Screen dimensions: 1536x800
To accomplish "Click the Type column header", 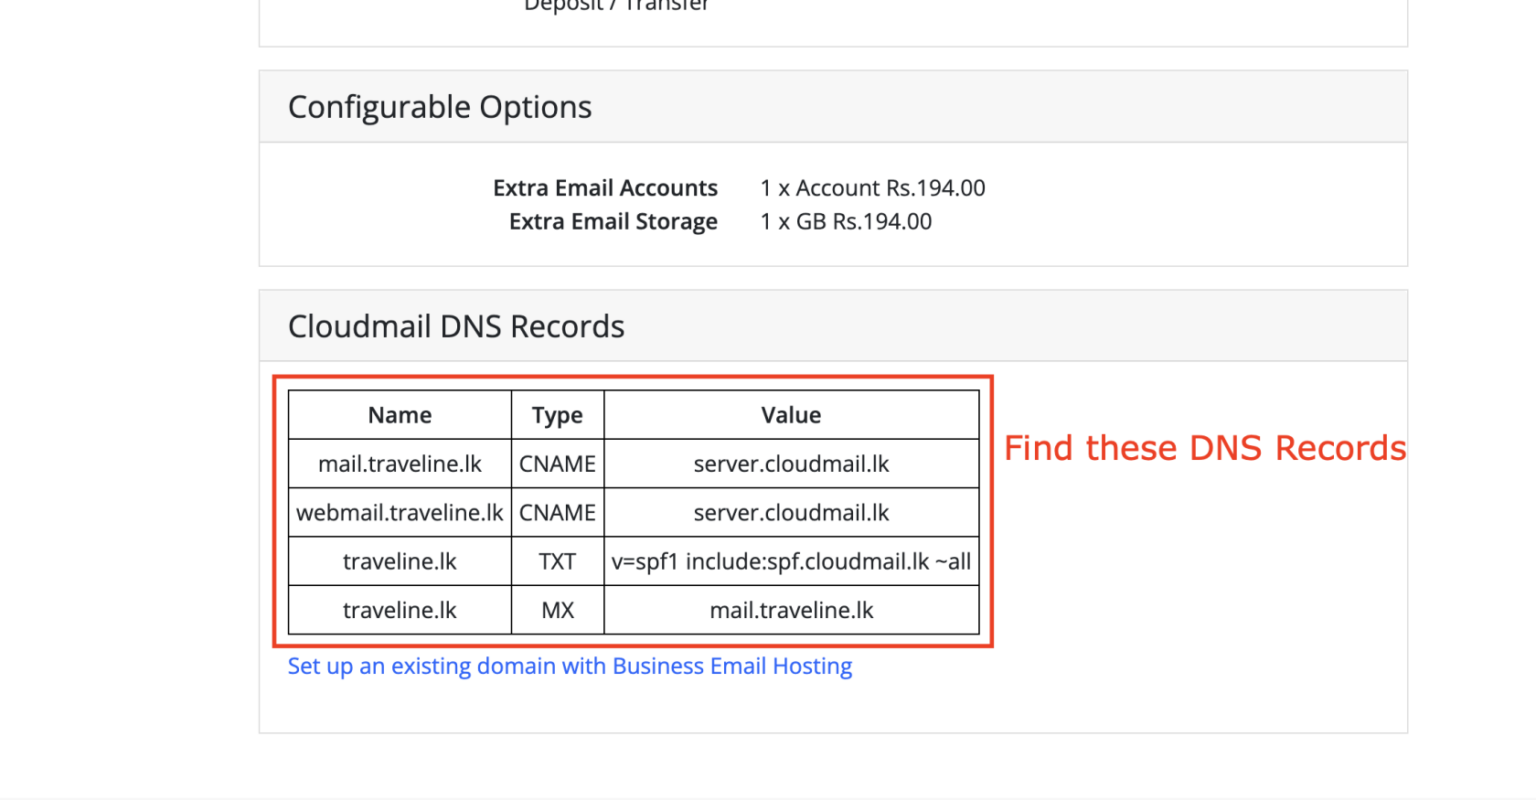I will tap(557, 415).
